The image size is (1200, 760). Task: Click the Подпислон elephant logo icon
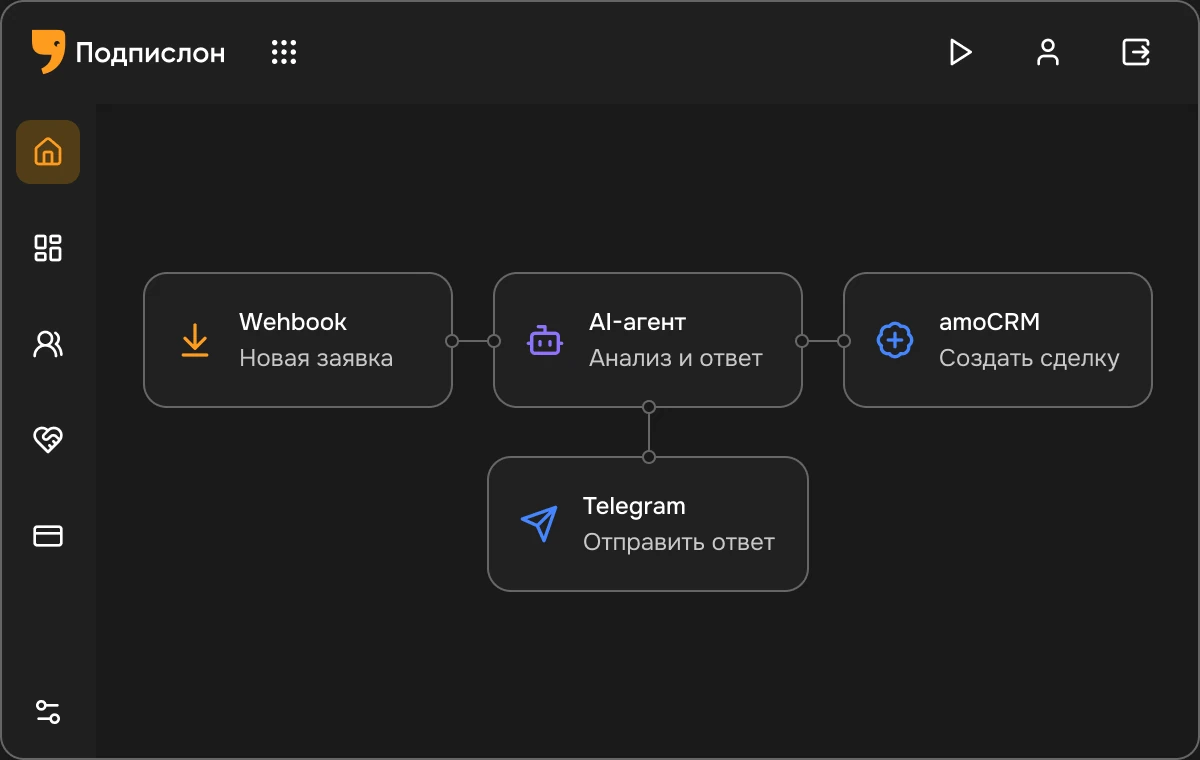click(x=48, y=51)
